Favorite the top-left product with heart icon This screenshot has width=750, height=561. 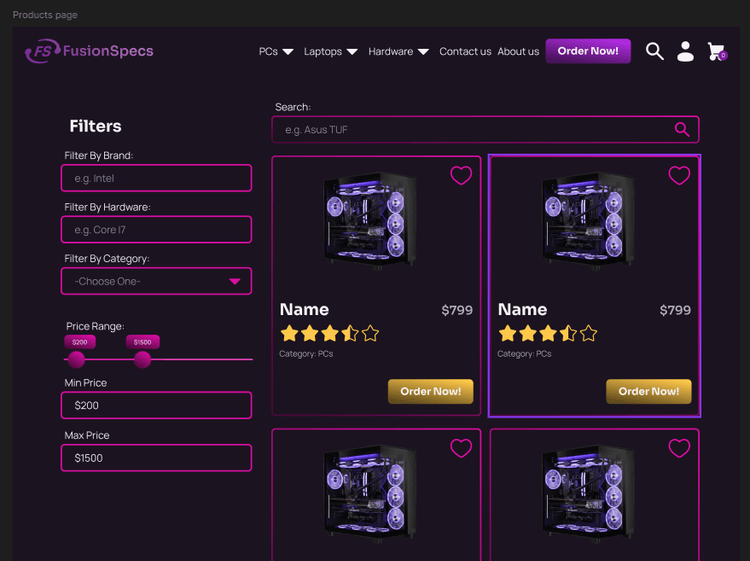tap(461, 175)
